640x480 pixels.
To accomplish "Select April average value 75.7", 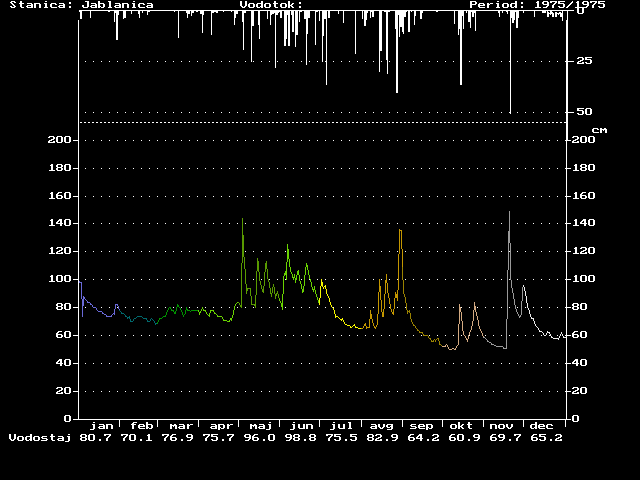I will click(219, 438).
